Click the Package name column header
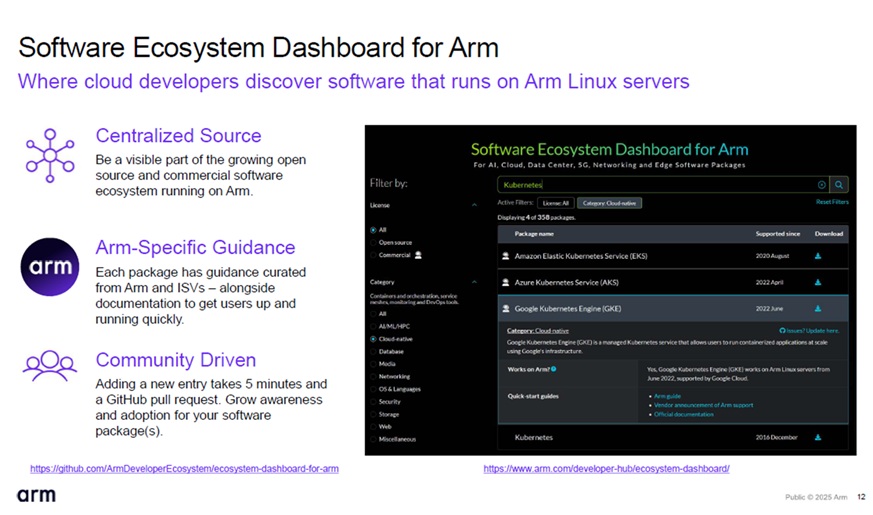Screen dimensions: 873x515 (534, 234)
